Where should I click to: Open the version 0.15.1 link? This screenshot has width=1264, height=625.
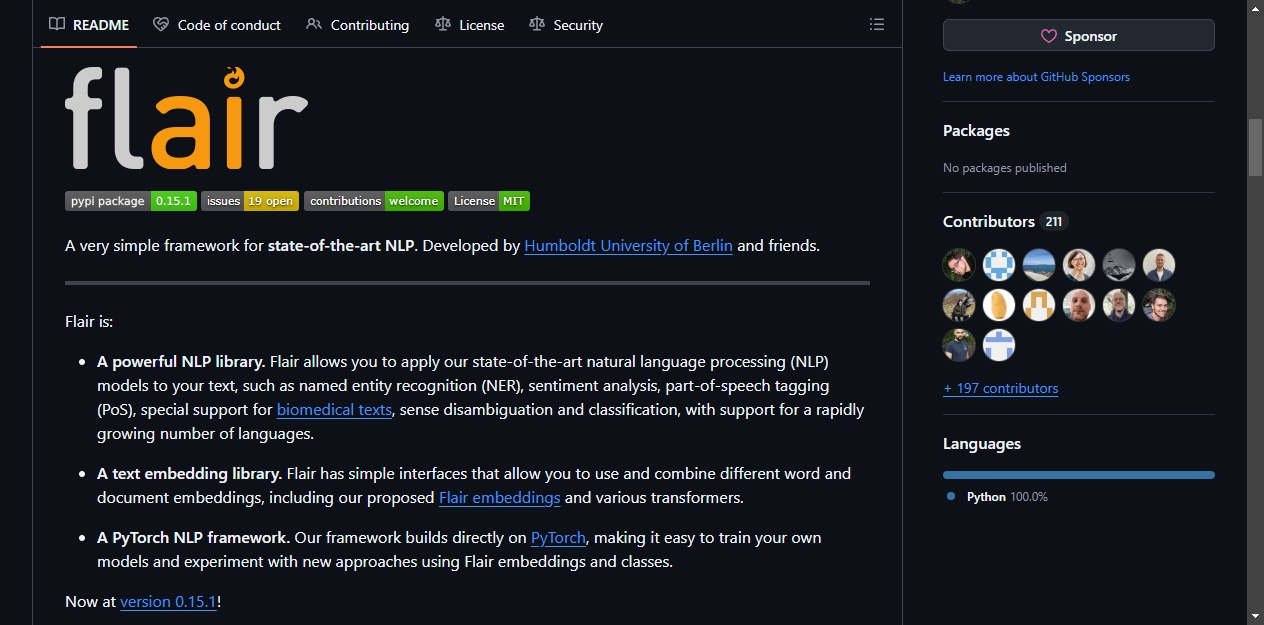tap(168, 601)
